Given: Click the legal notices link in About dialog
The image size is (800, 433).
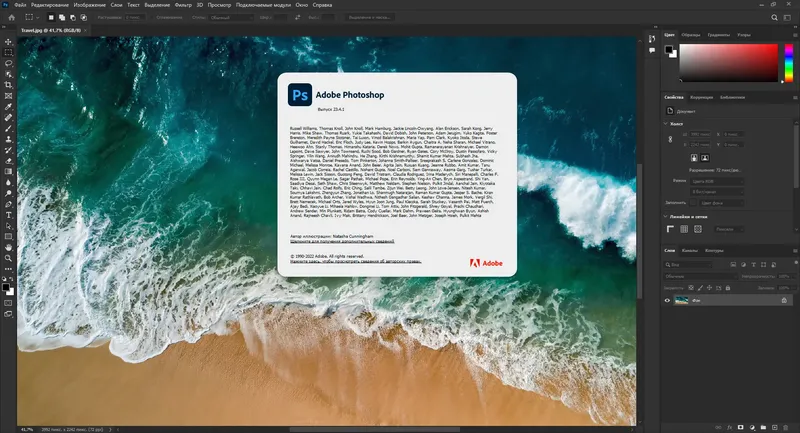Looking at the screenshot, I should (356, 261).
